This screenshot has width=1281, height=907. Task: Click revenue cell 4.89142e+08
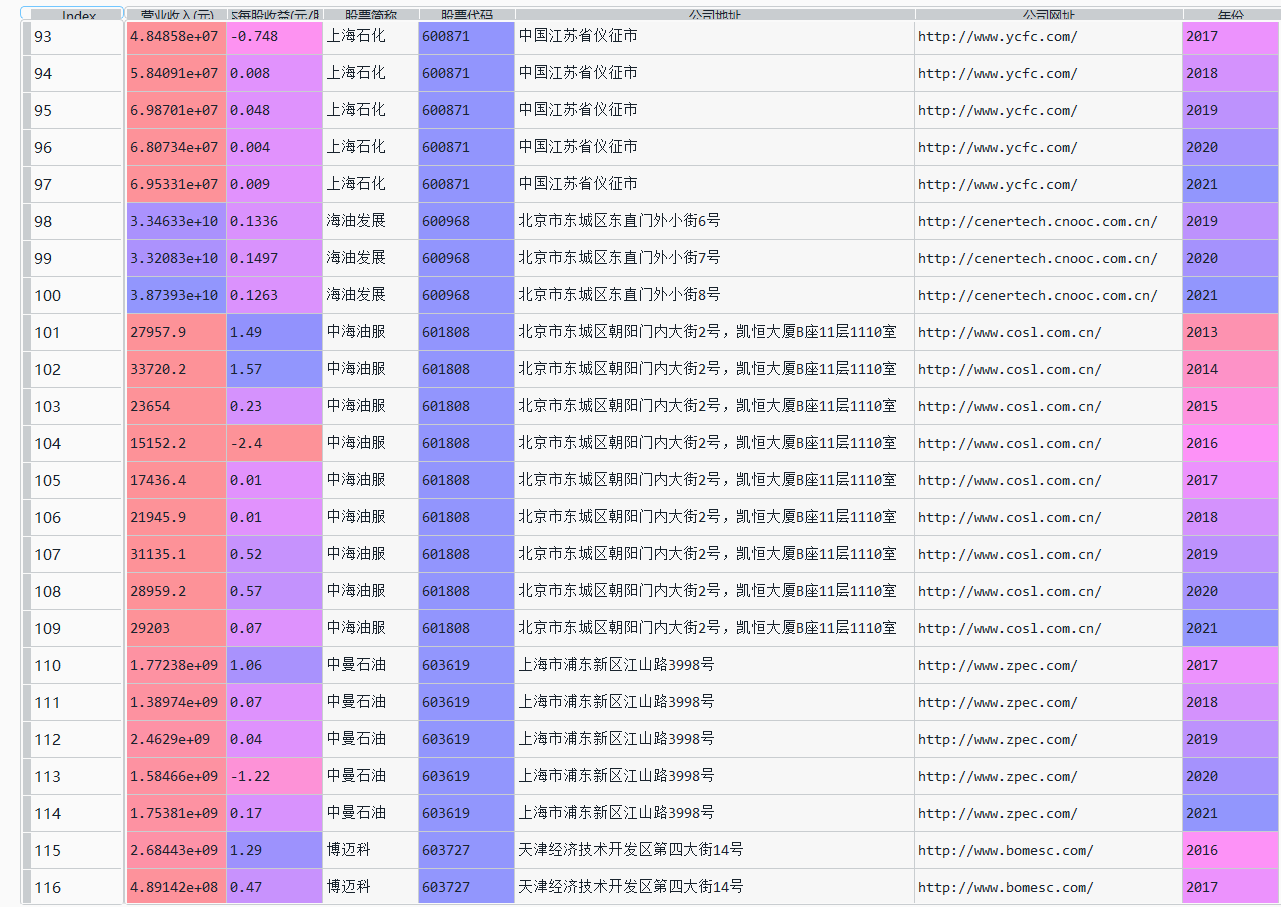click(x=176, y=887)
